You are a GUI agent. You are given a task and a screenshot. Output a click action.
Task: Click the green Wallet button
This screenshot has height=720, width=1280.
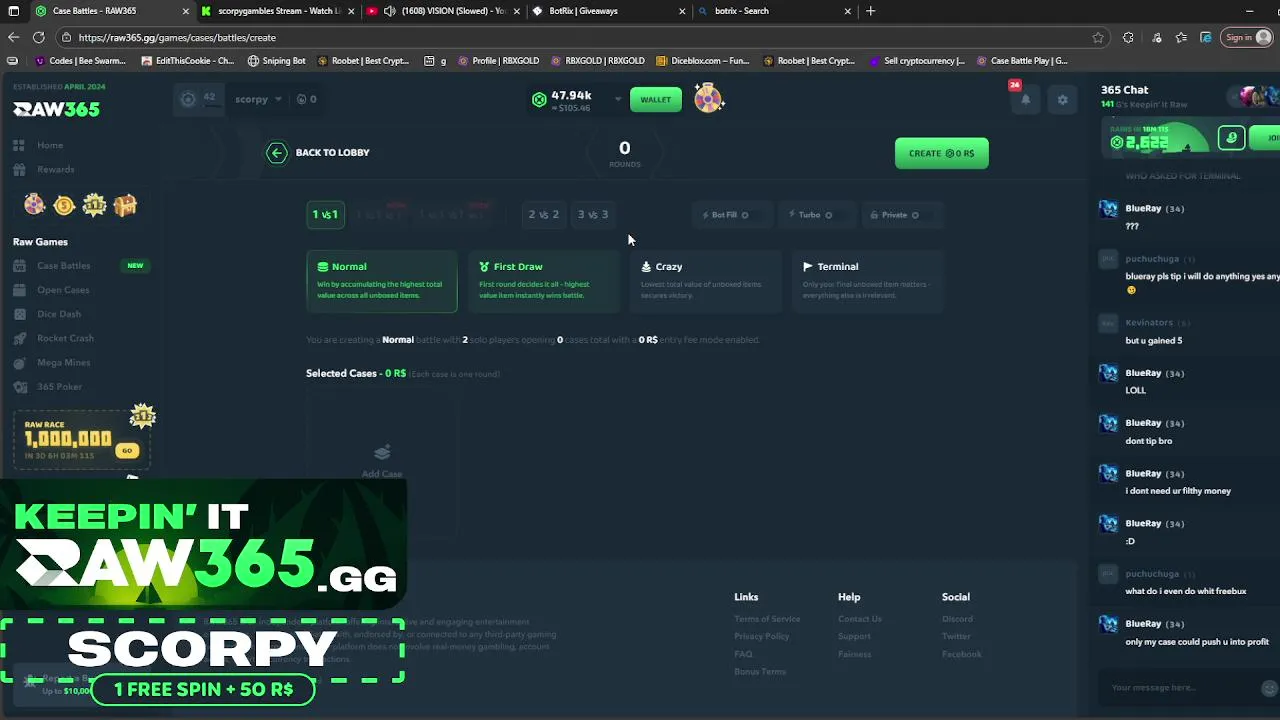pos(655,99)
